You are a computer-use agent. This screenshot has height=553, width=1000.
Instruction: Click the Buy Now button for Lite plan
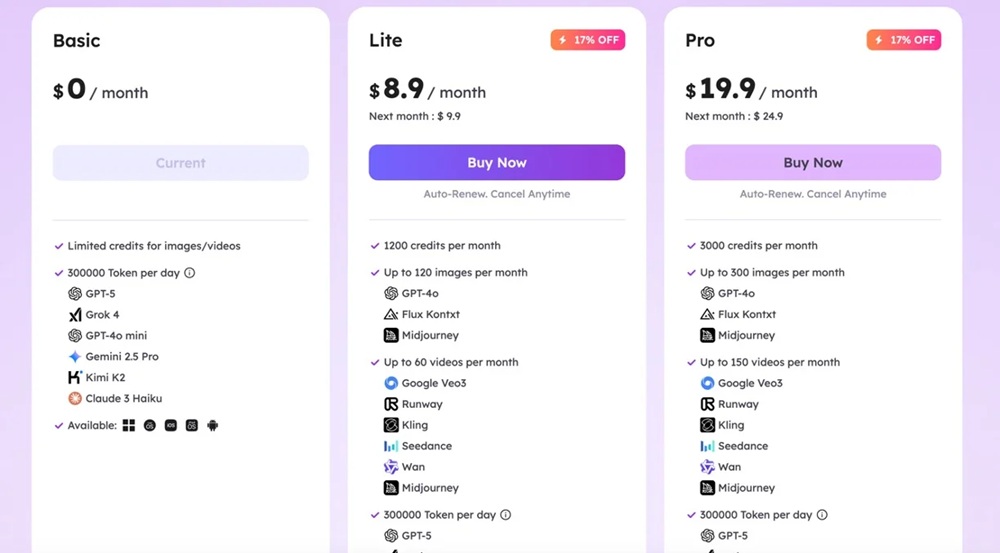497,162
